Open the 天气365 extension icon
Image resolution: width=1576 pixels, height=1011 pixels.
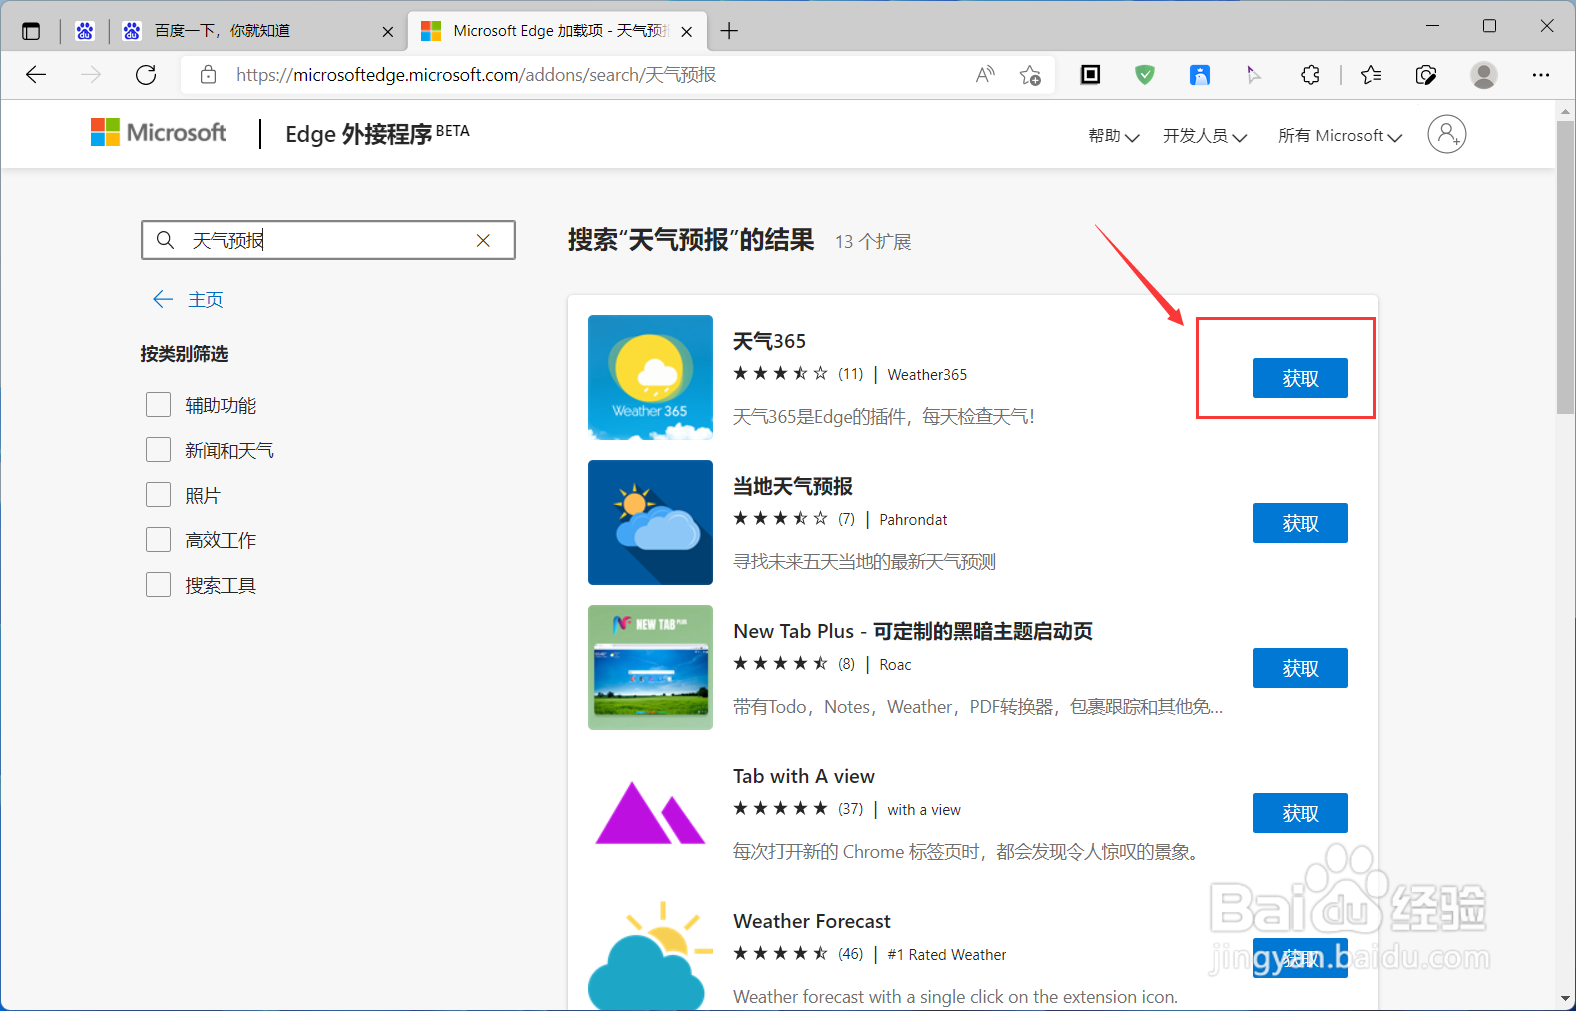(650, 377)
